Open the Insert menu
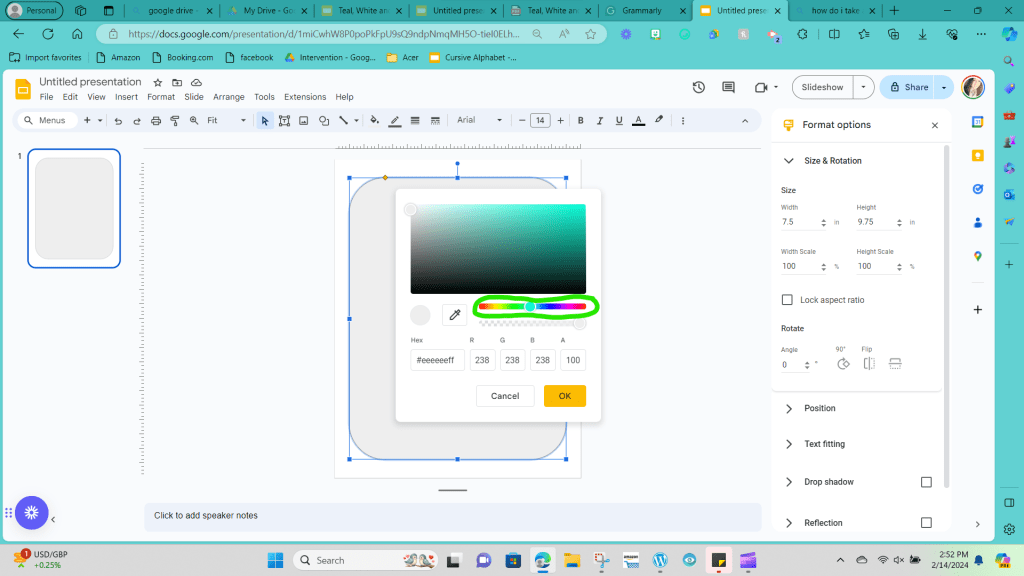This screenshot has height=576, width=1024. click(x=126, y=97)
